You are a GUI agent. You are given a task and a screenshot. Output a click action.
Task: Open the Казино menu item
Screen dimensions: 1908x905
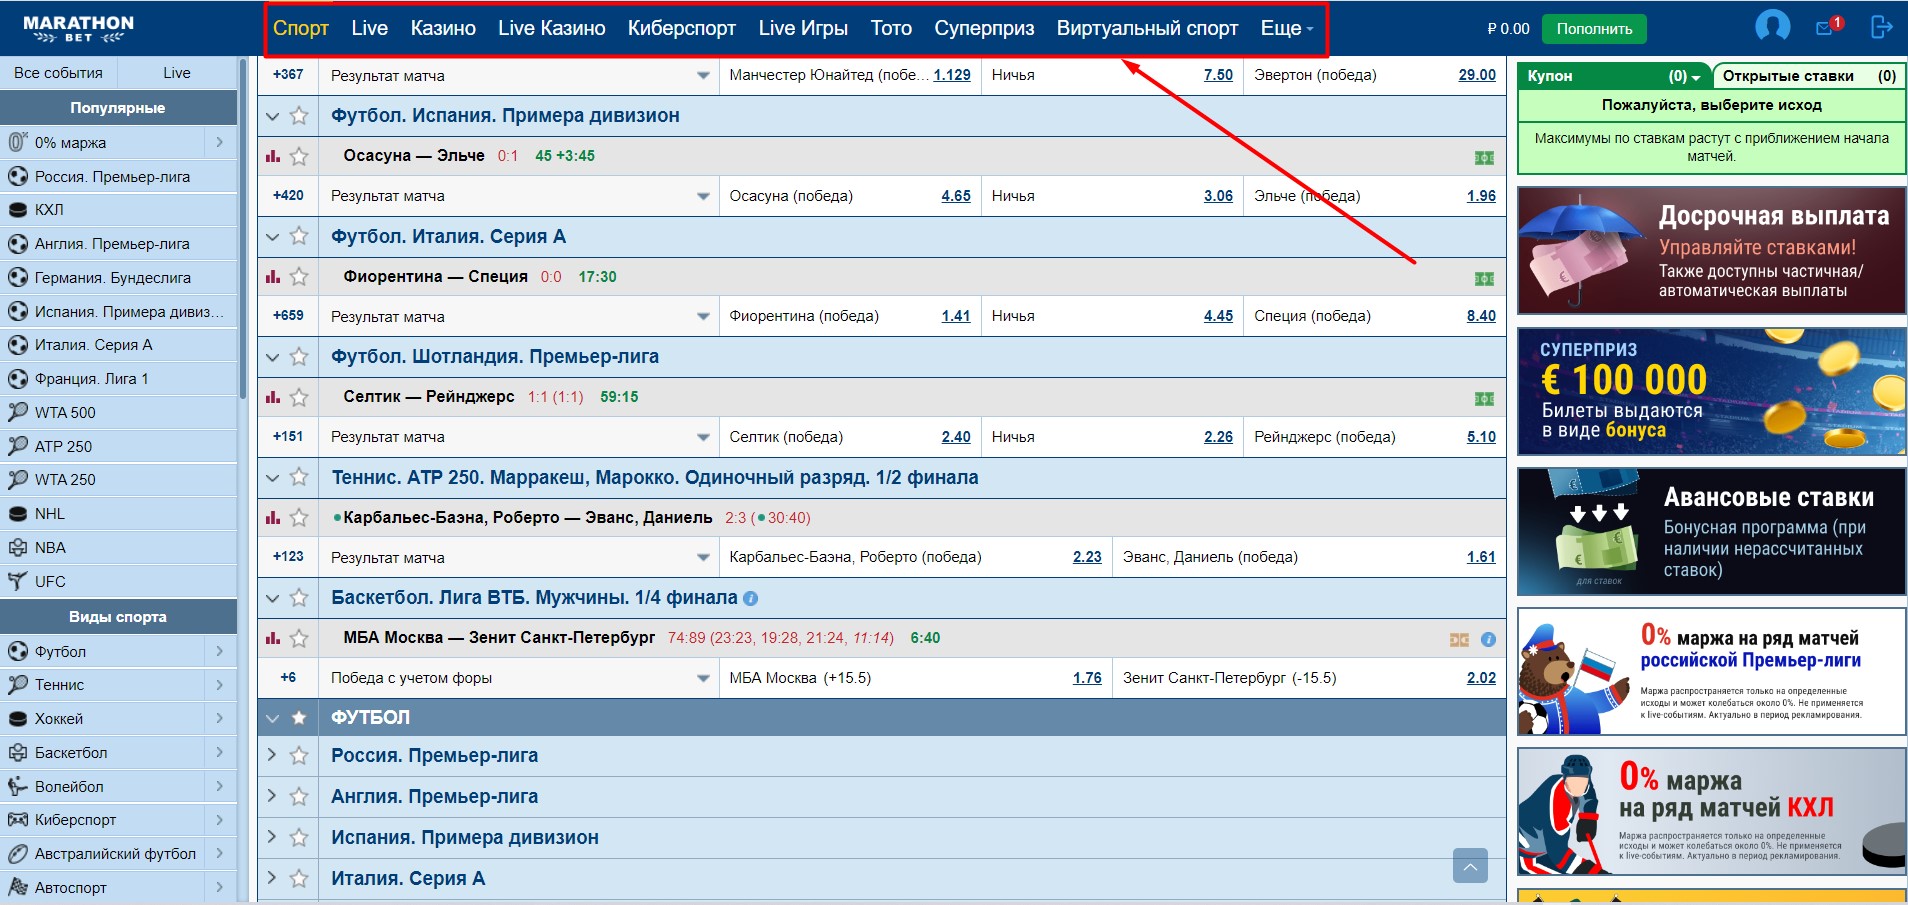pos(443,28)
